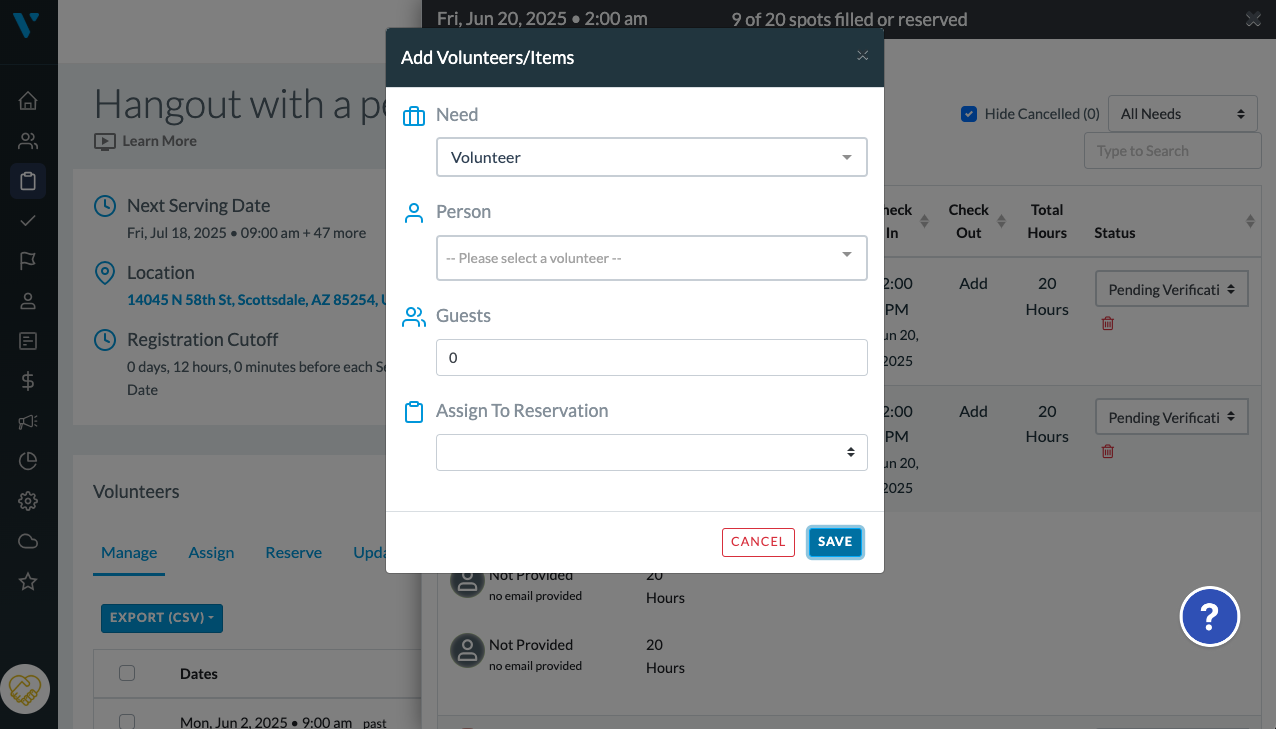Click the blue help question mark button
The height and width of the screenshot is (729, 1276).
click(x=1210, y=616)
